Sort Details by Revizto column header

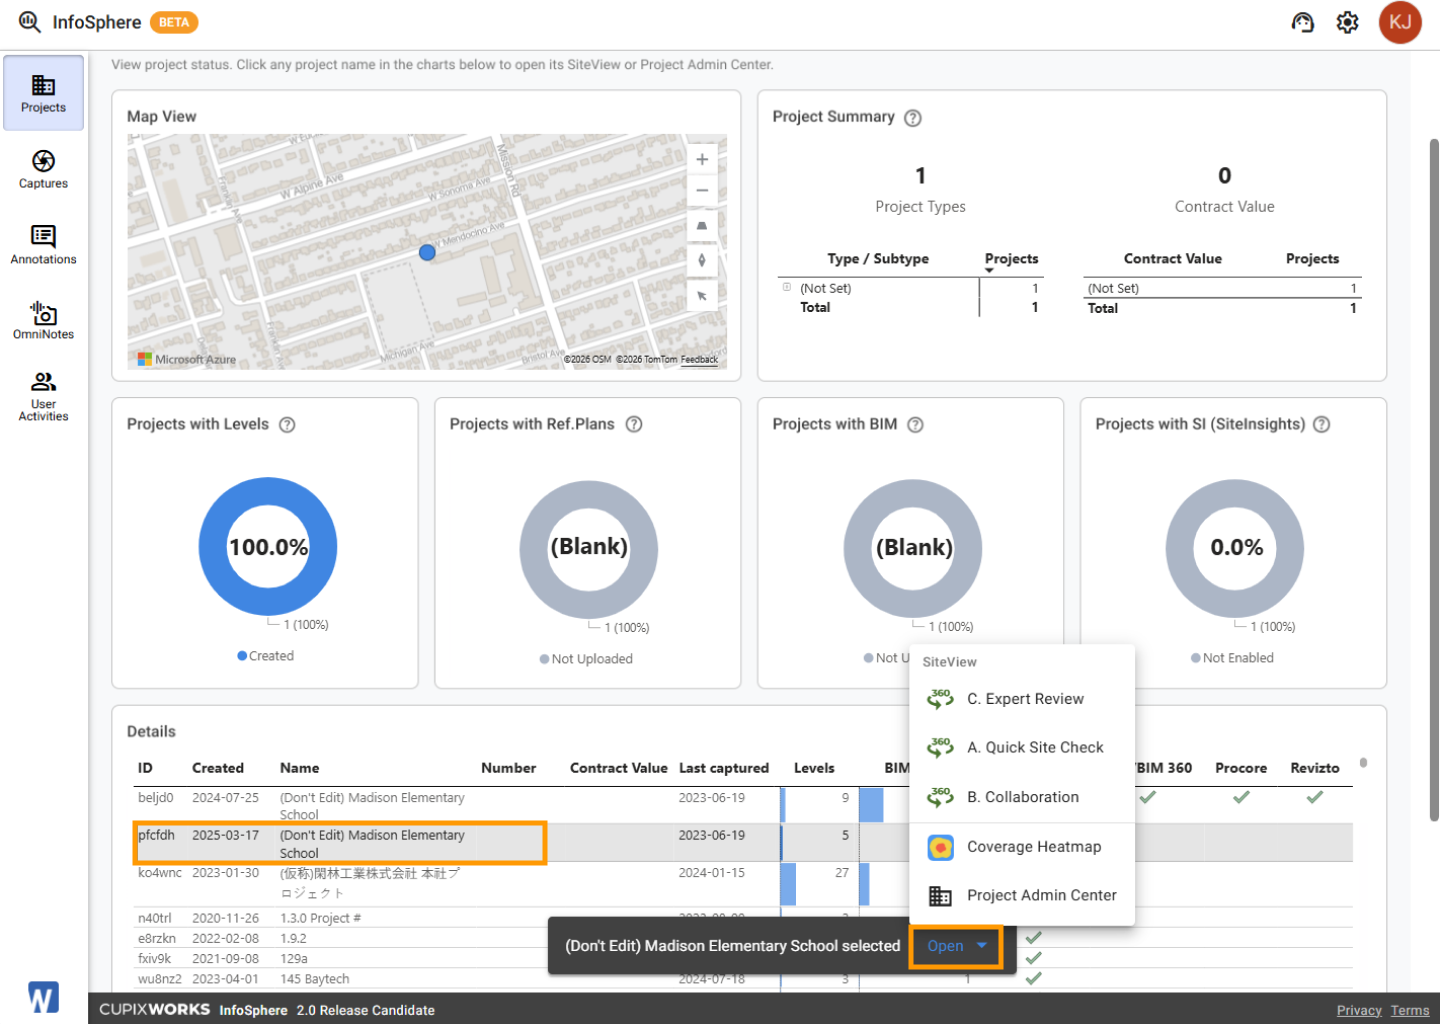[x=1315, y=768]
